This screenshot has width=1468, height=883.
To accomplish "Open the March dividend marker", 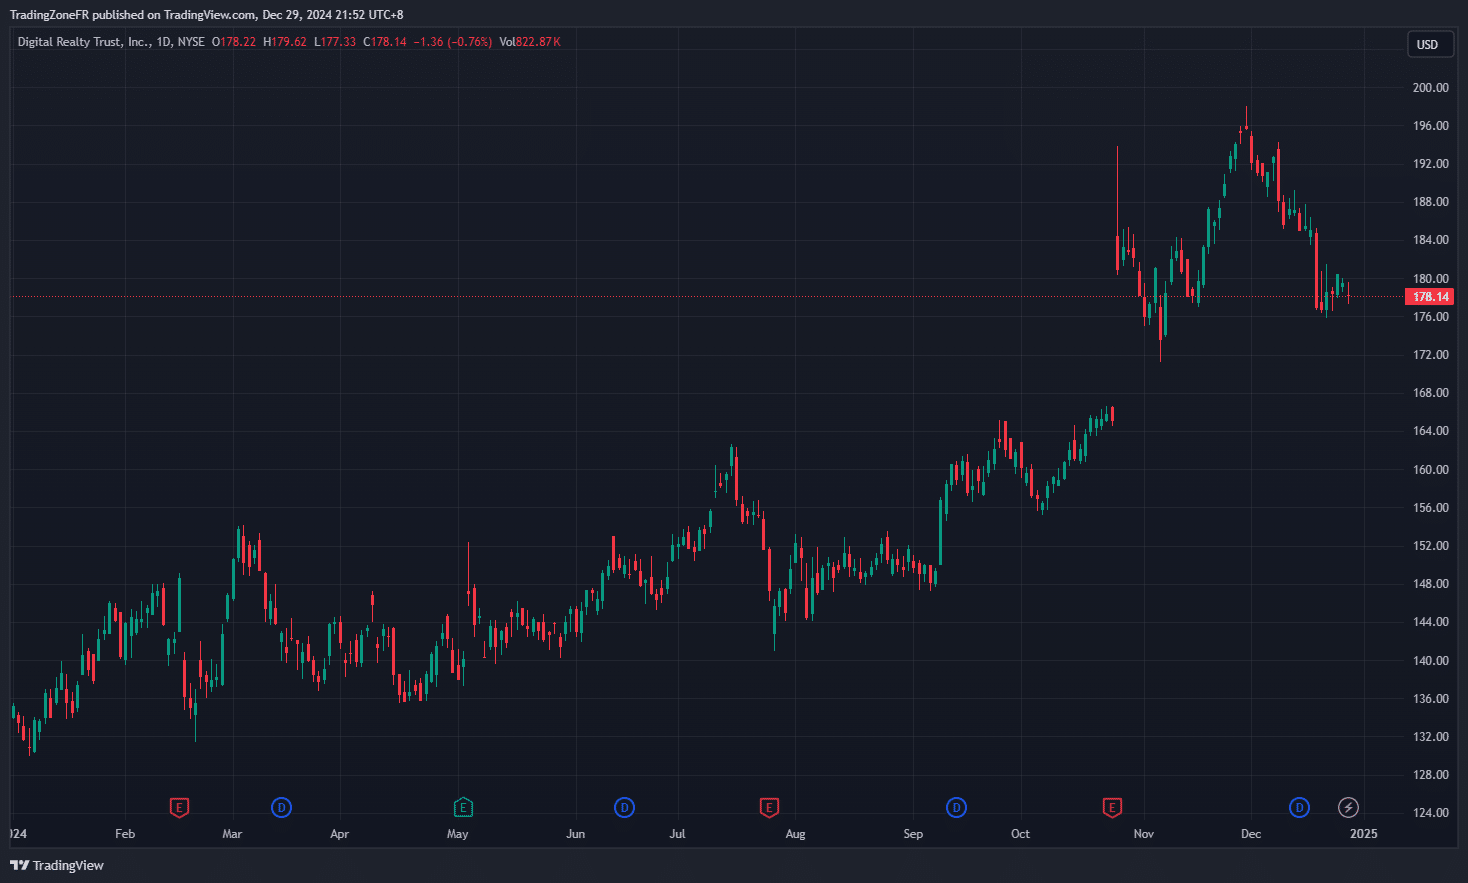I will pyautogui.click(x=282, y=807).
